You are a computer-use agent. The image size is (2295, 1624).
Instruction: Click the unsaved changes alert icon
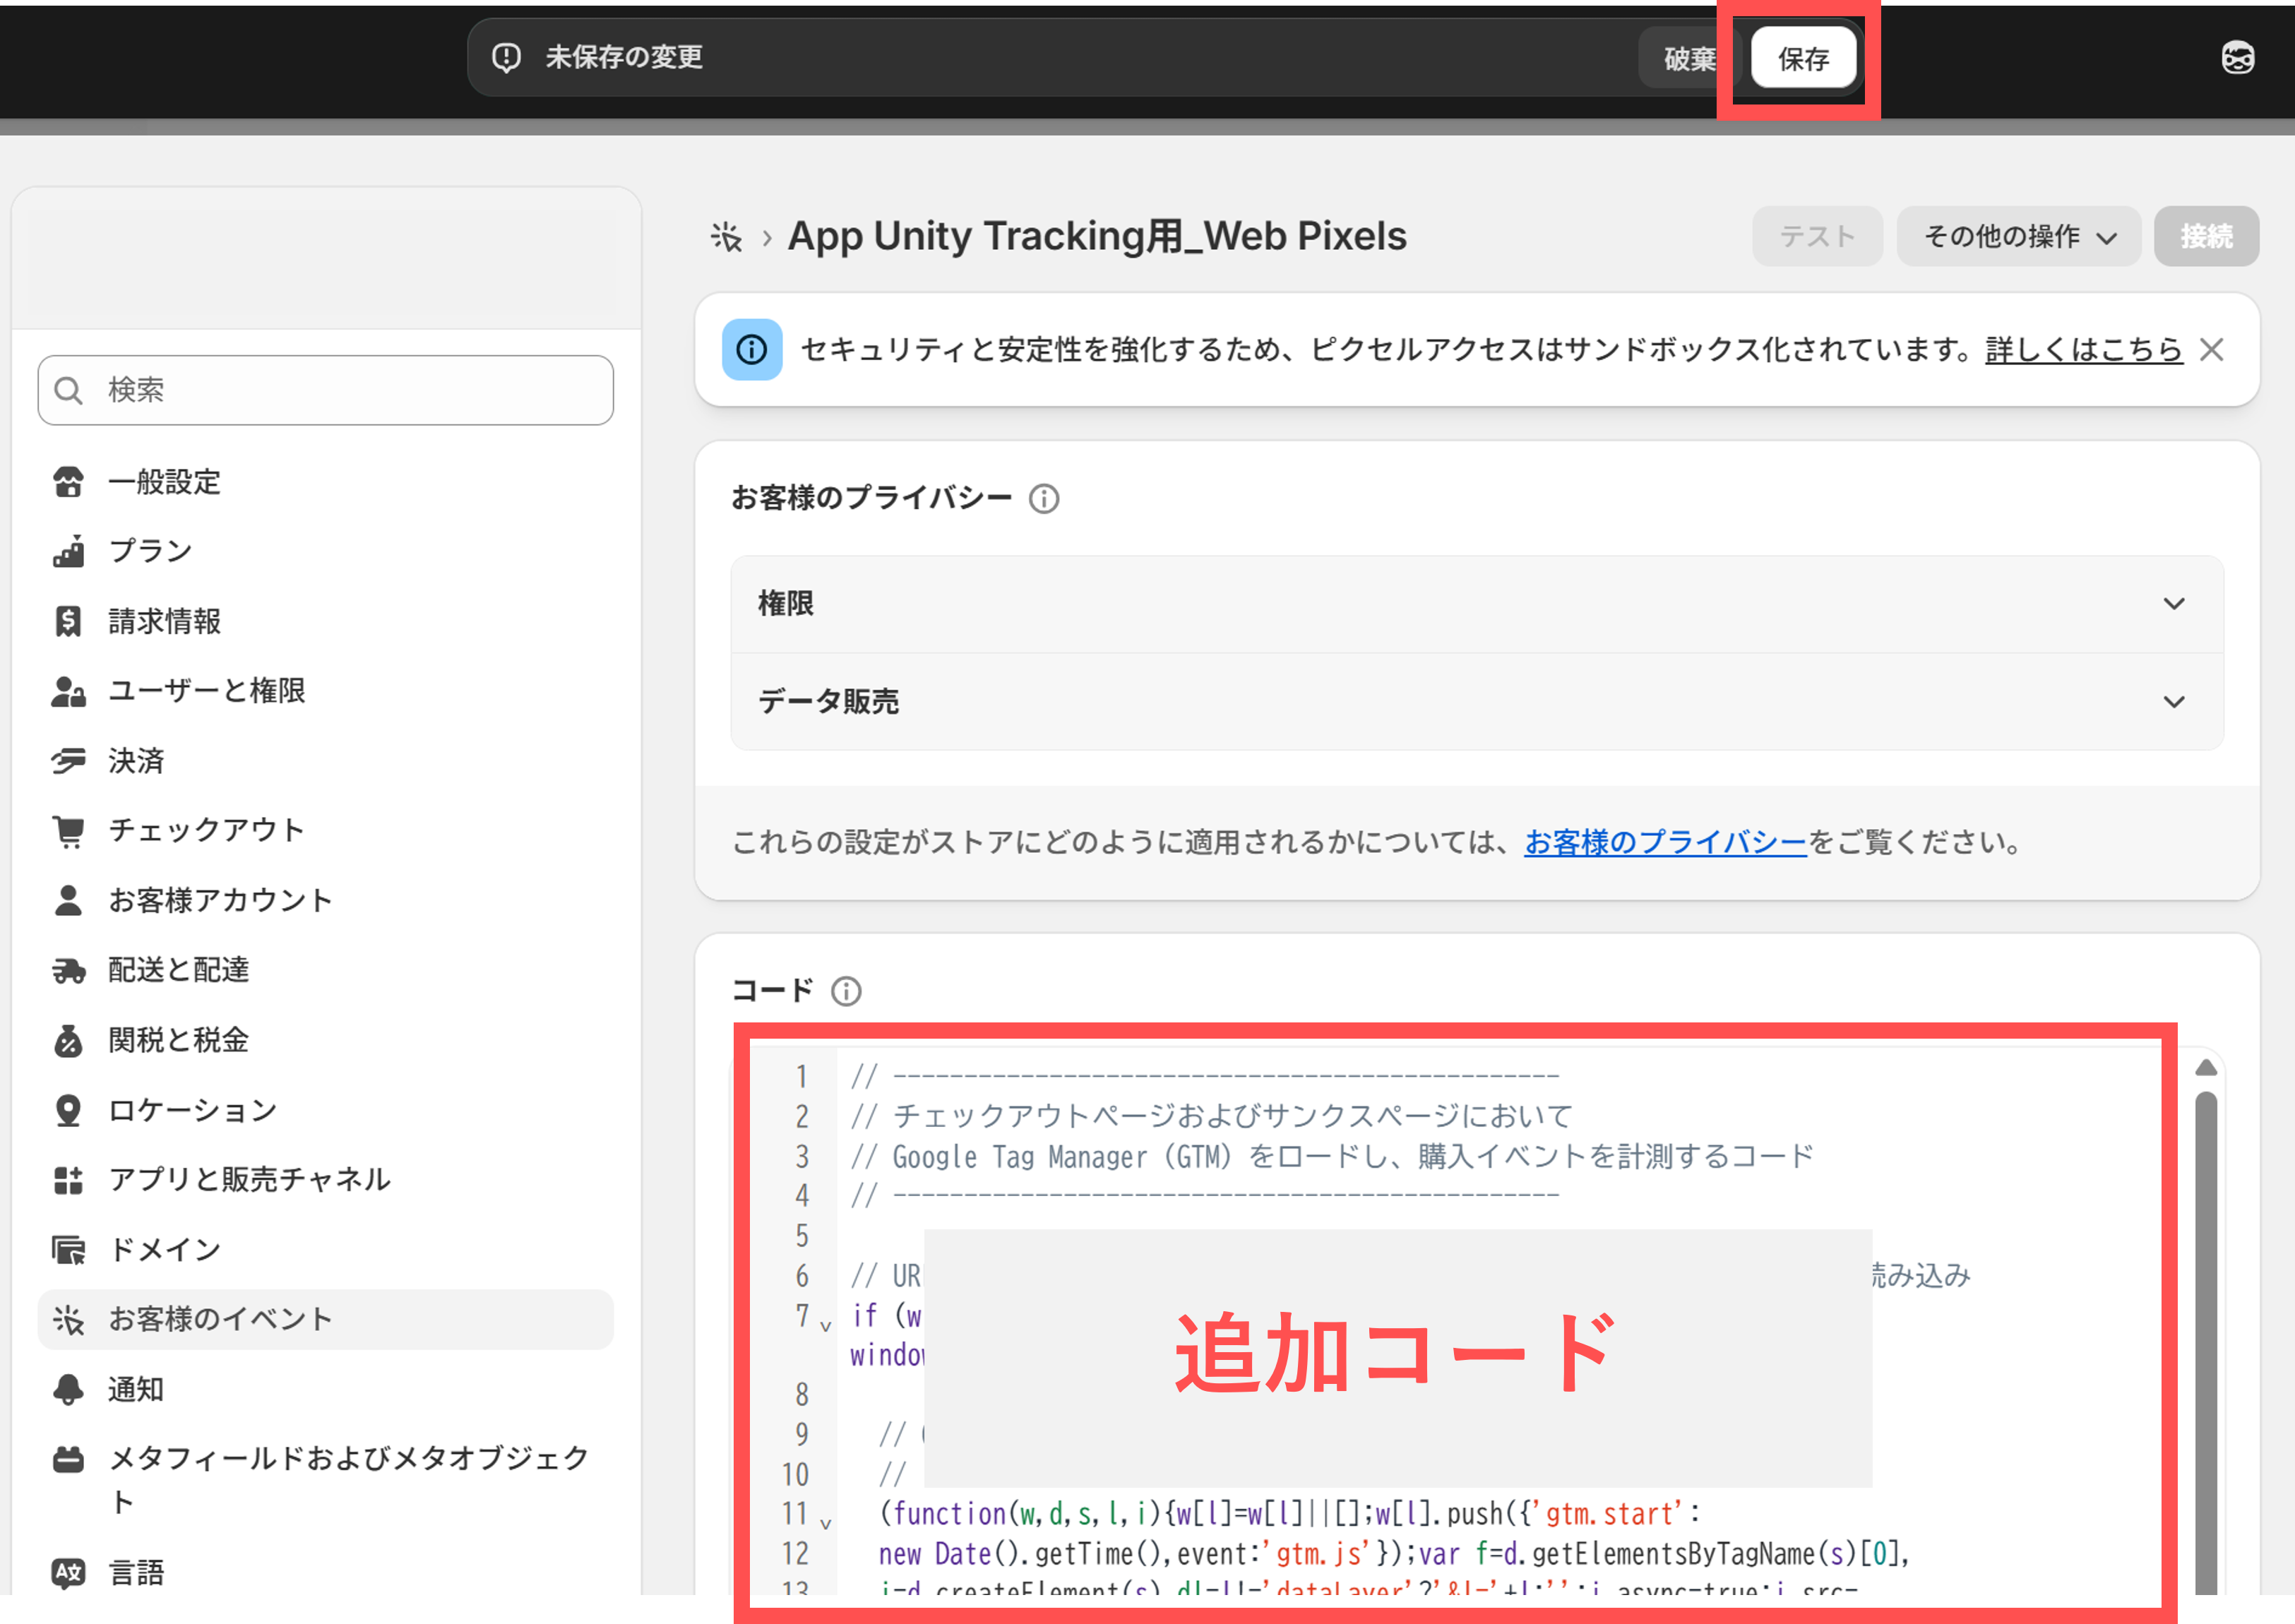point(506,58)
